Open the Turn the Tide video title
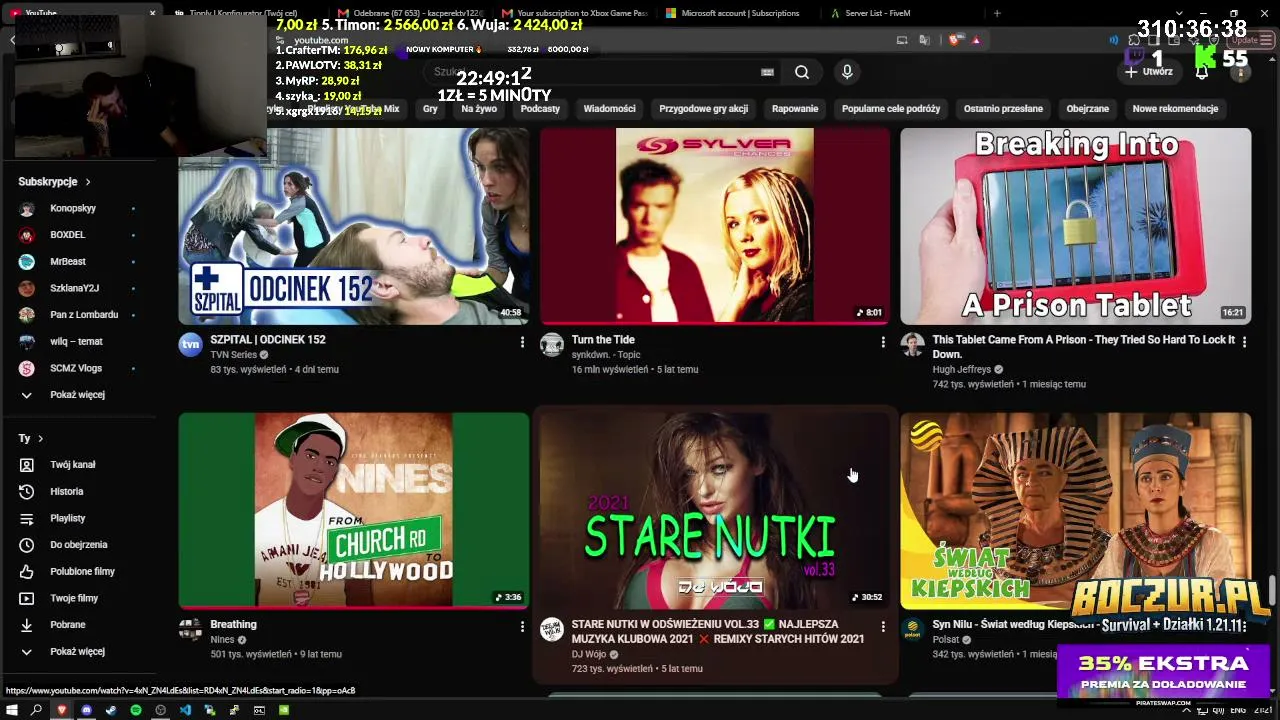 tap(603, 340)
